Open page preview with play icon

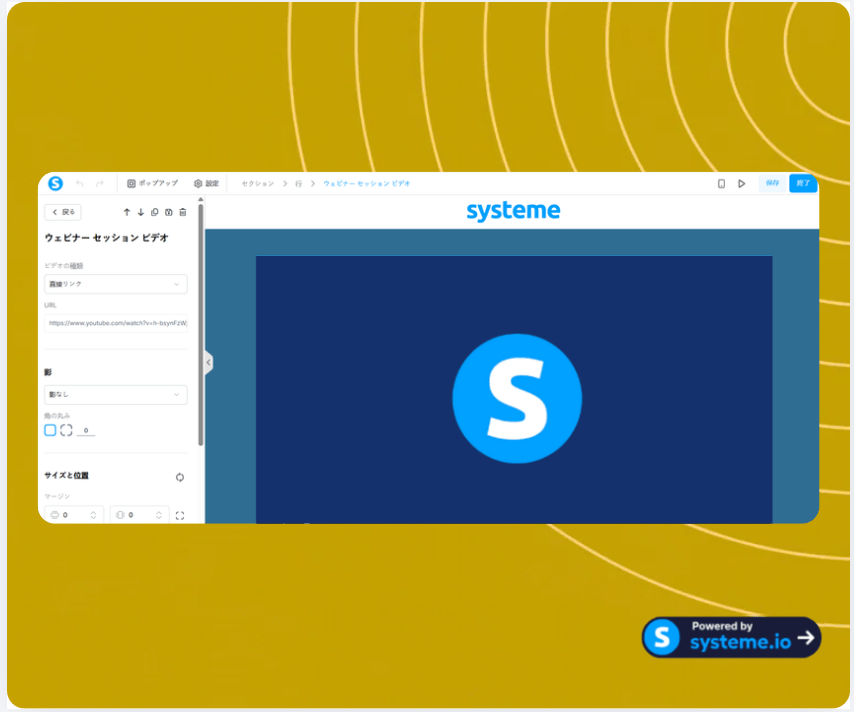(x=741, y=184)
